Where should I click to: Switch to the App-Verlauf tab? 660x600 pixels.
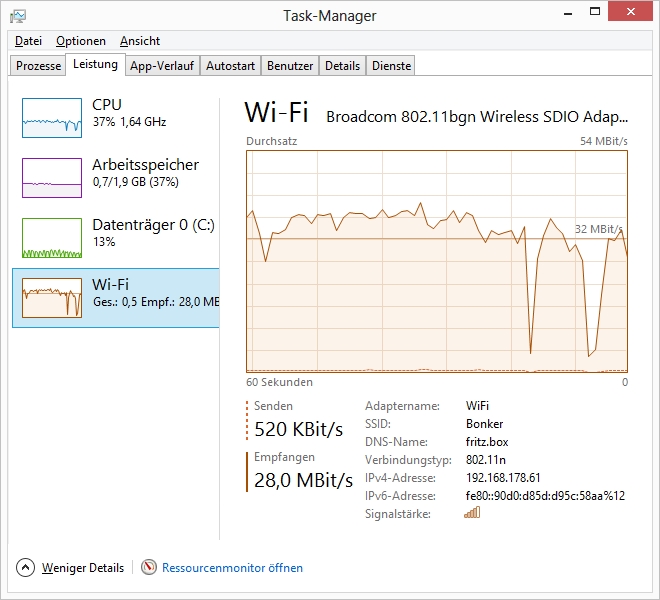click(x=162, y=66)
